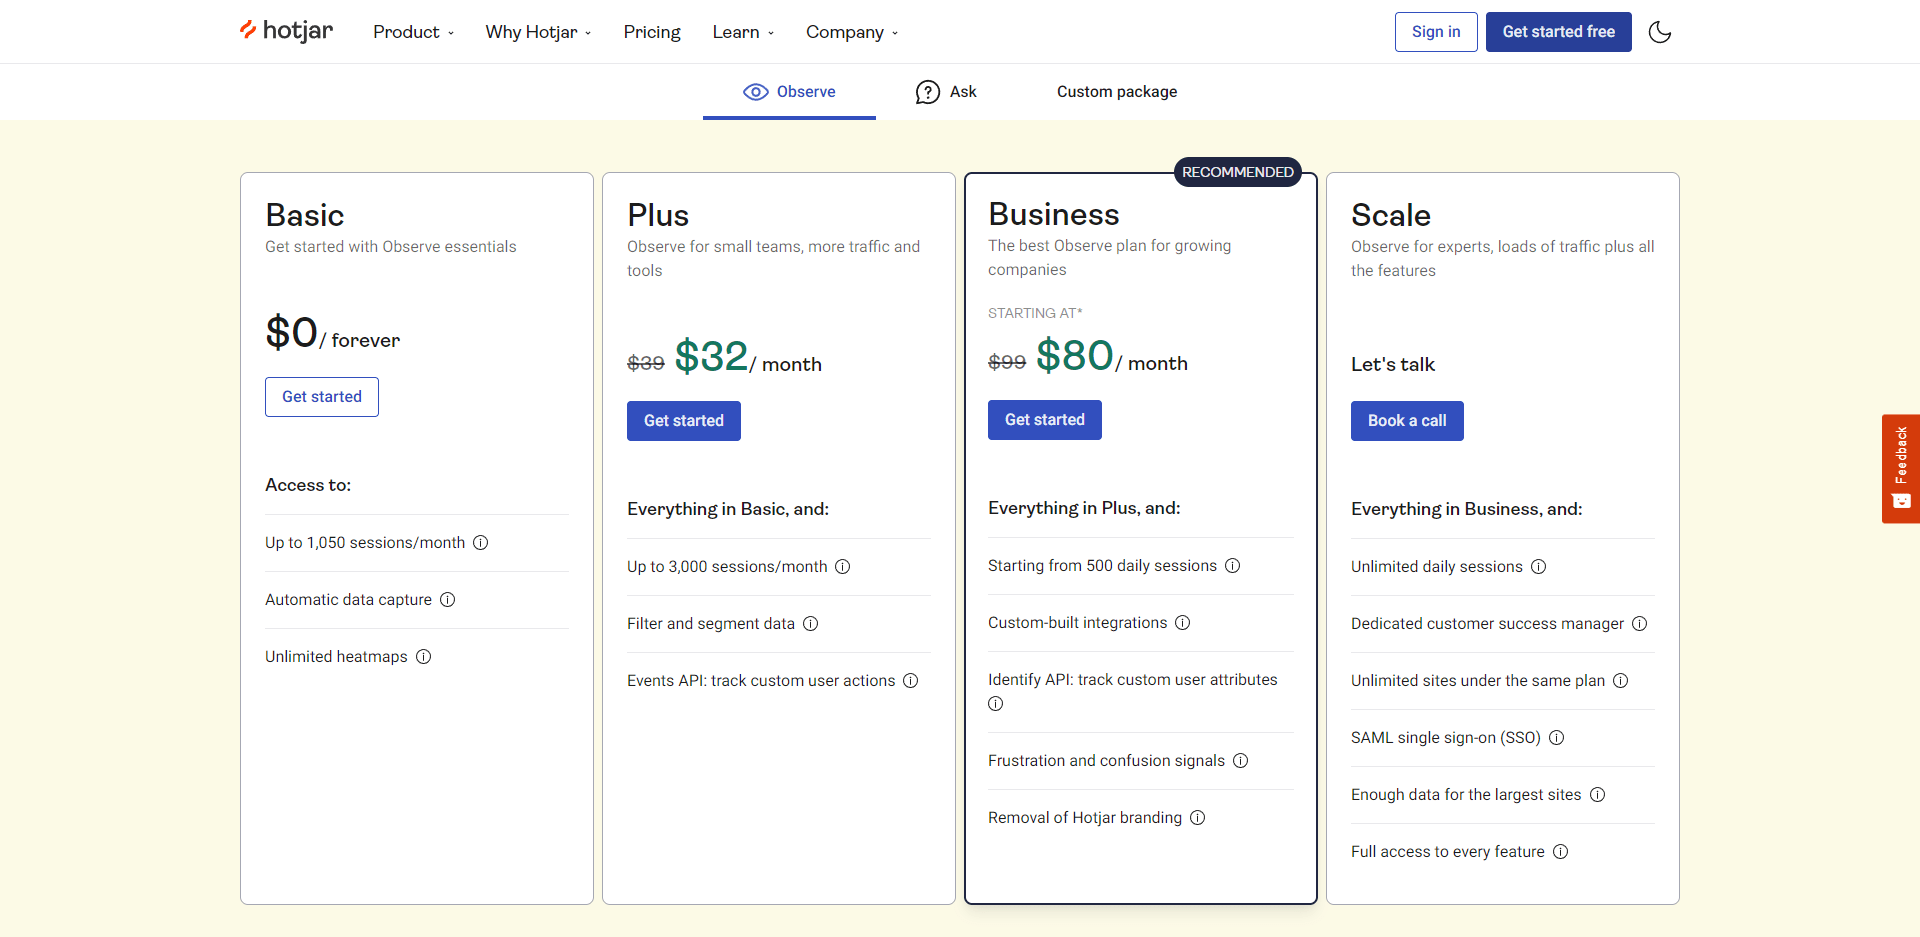1920x937 pixels.
Task: Select the Custom package tab
Action: coord(1117,92)
